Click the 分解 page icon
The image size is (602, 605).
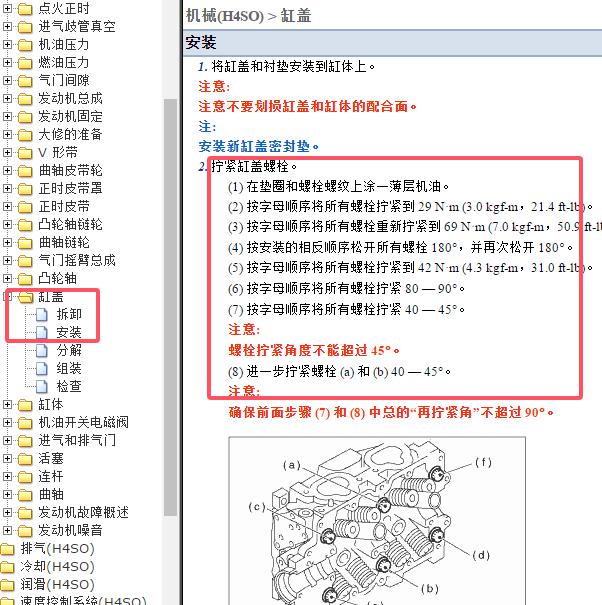(42, 350)
